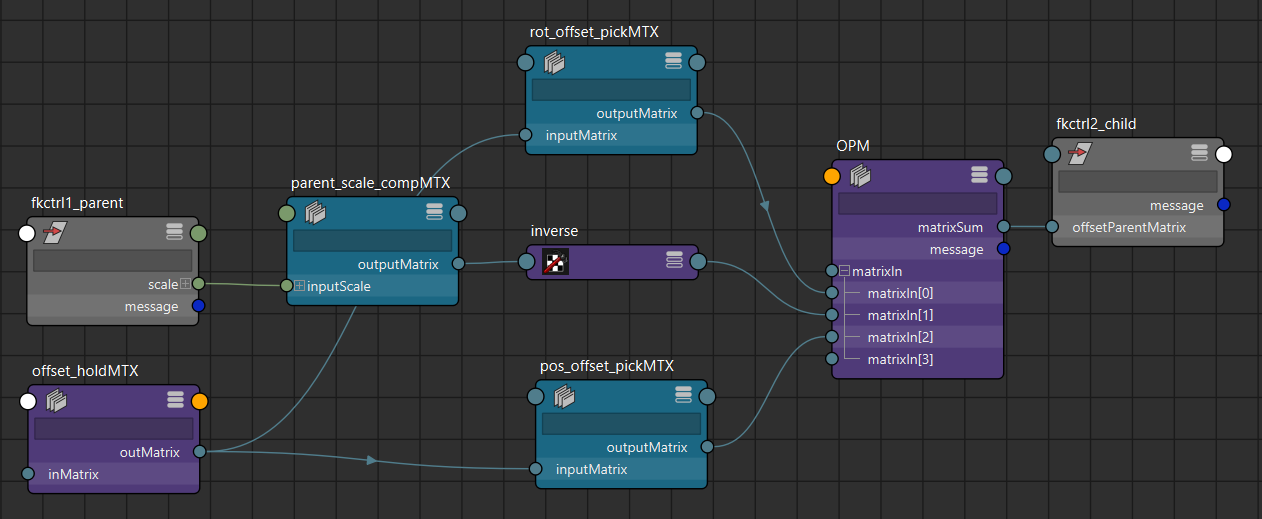Click the inverse node's matrix icon
The image size is (1262, 519).
pos(554,262)
